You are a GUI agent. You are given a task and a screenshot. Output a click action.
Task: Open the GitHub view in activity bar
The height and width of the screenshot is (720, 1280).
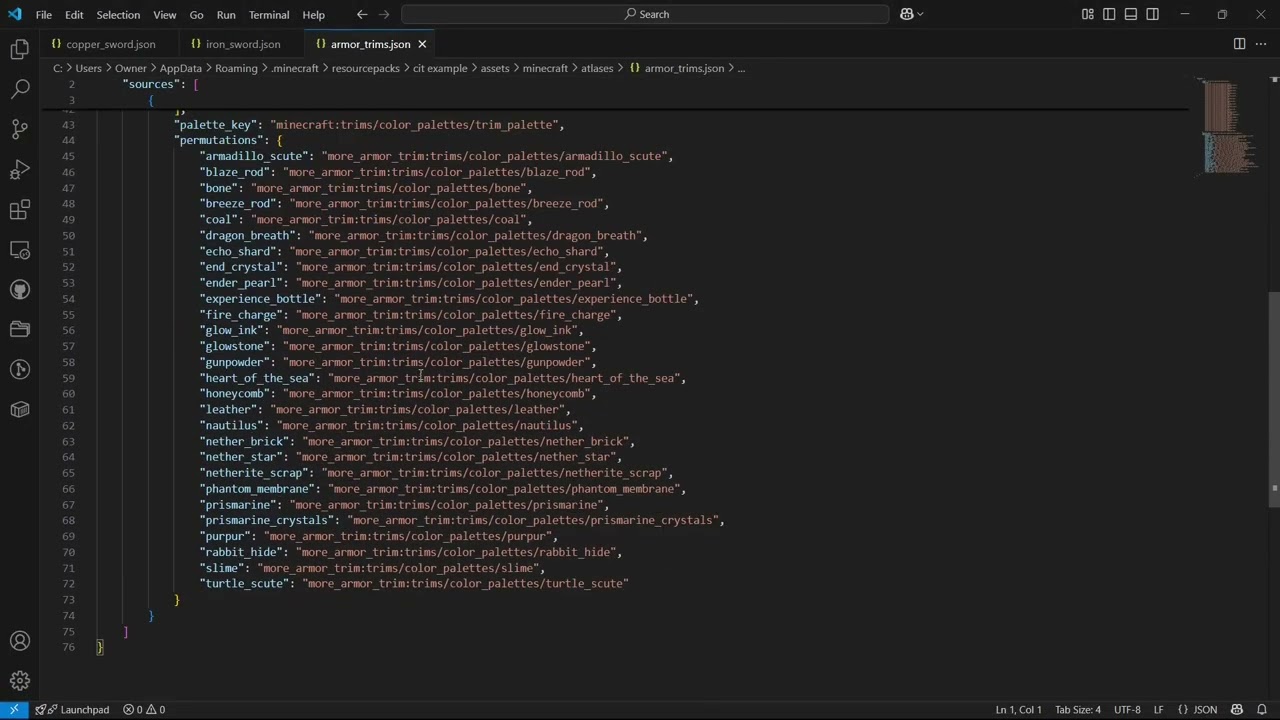tap(20, 289)
